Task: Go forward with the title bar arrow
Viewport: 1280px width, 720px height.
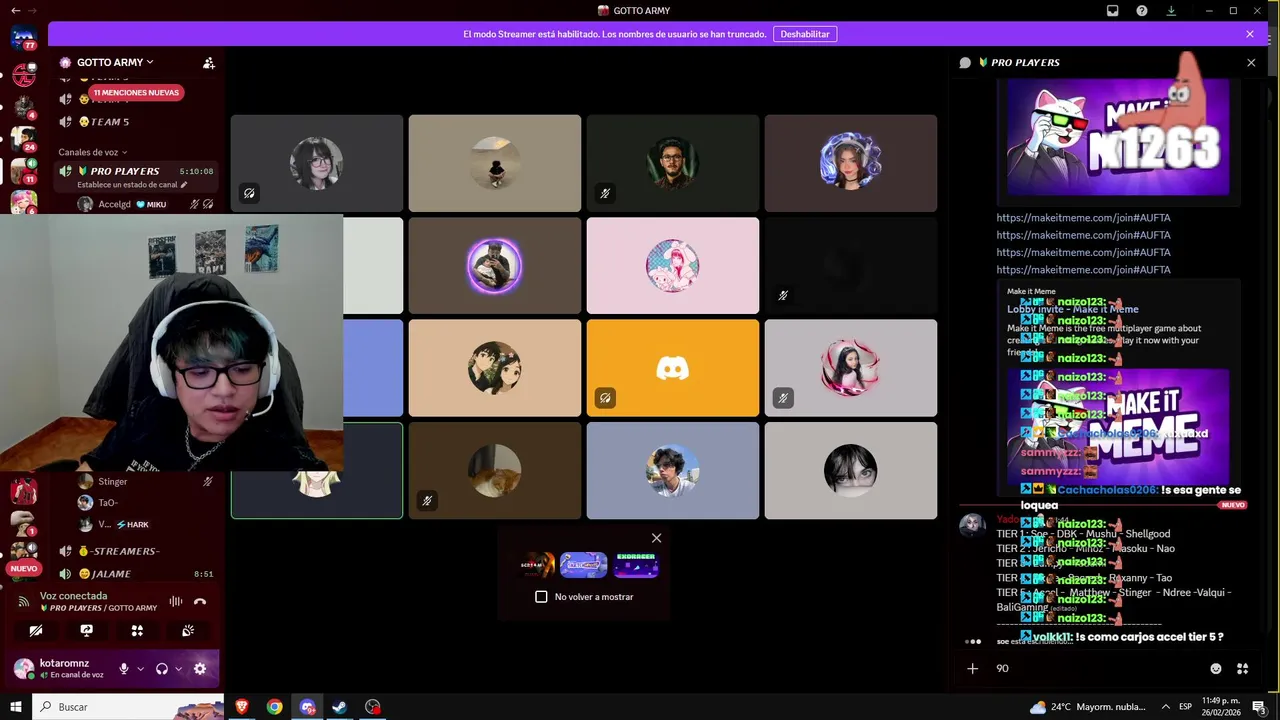Action: [x=34, y=10]
